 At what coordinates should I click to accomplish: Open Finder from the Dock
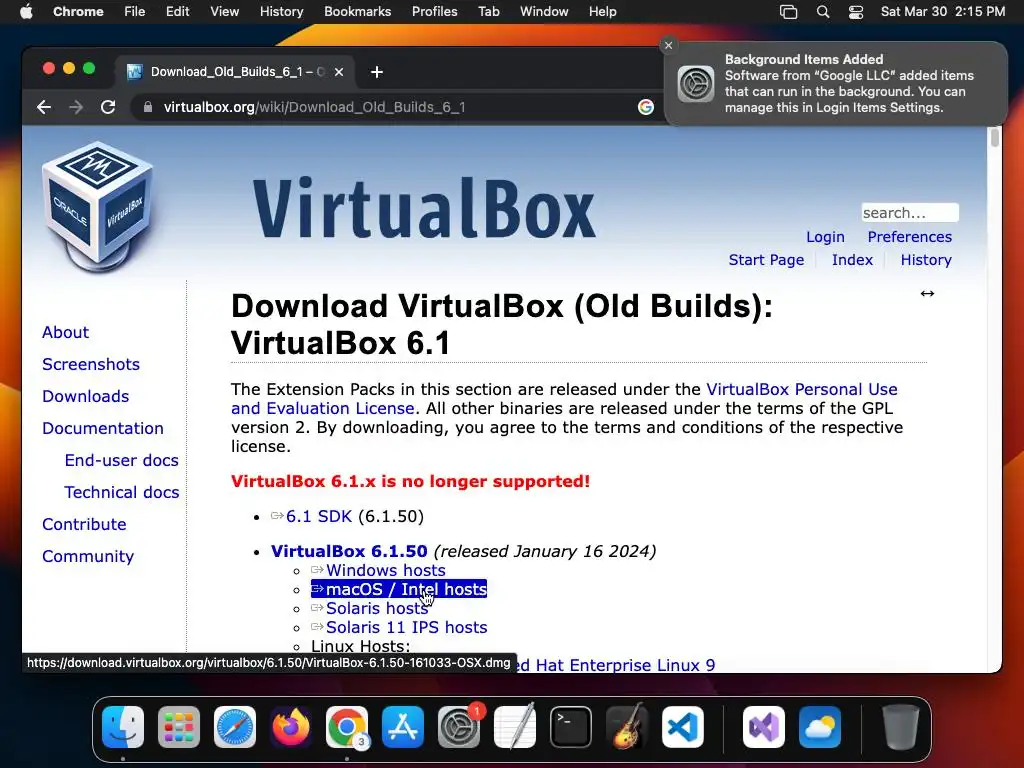[123, 727]
